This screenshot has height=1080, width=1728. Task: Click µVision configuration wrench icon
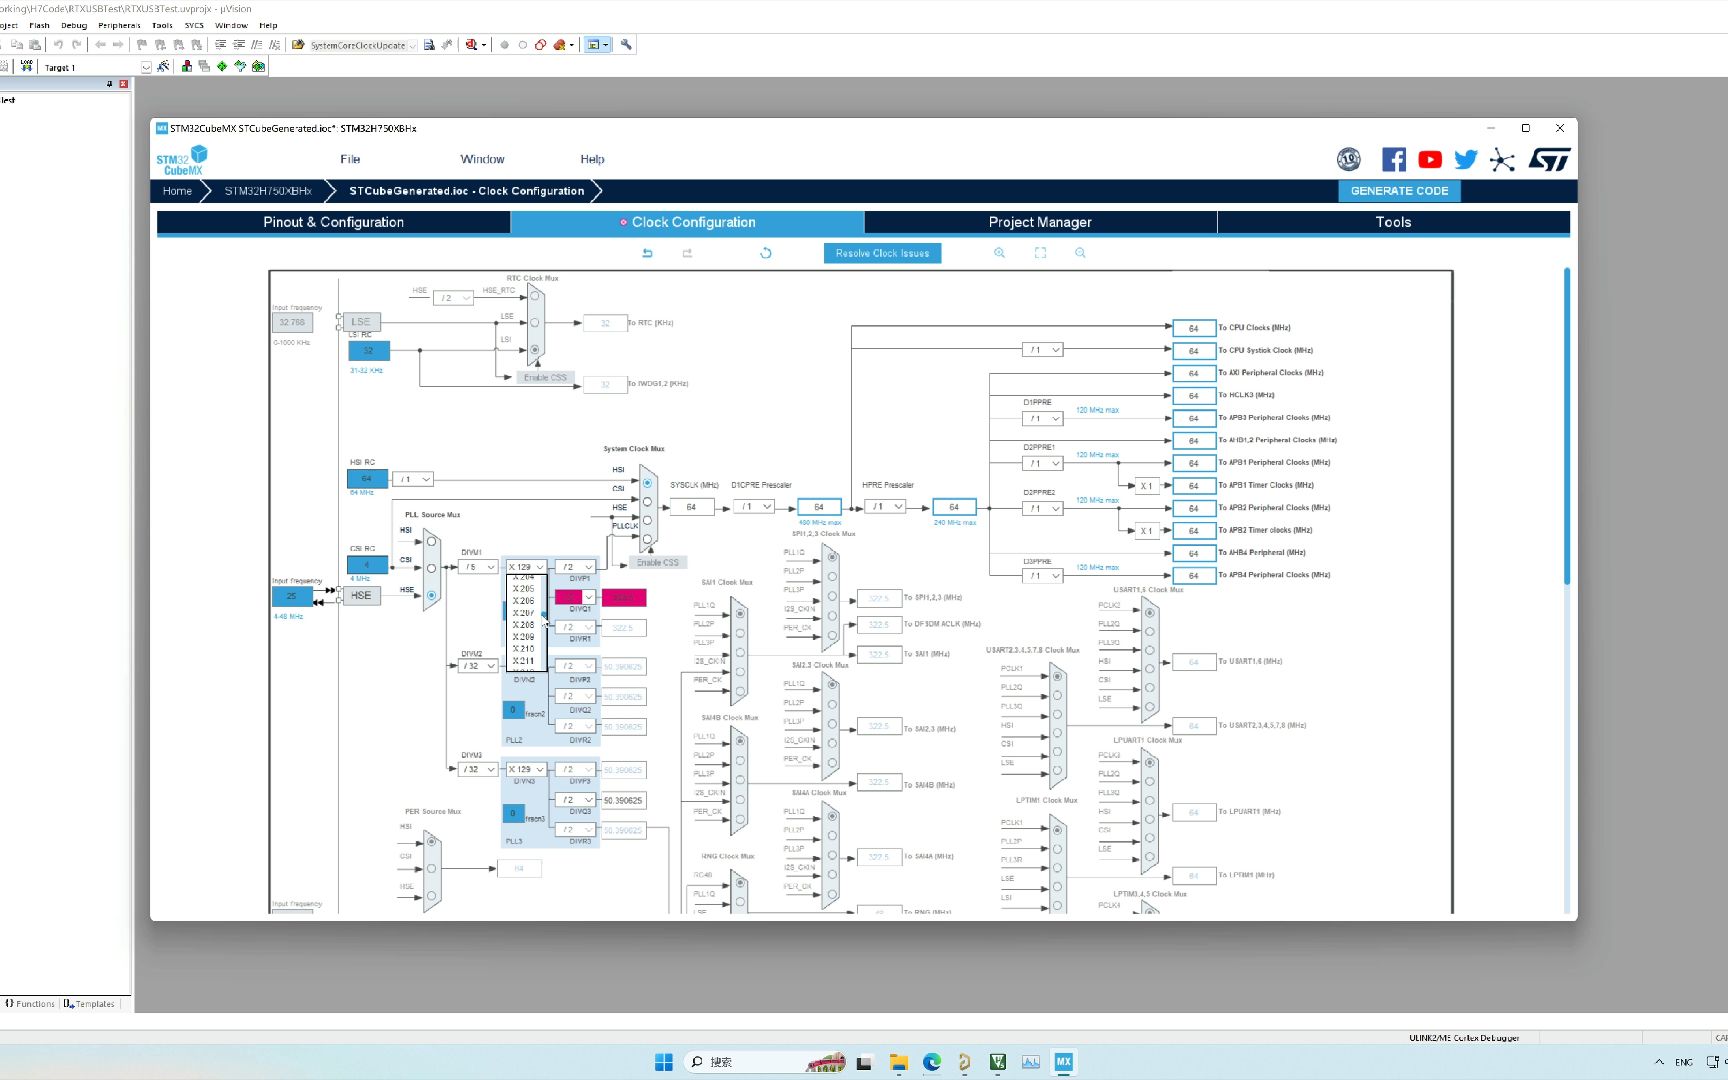(x=626, y=45)
